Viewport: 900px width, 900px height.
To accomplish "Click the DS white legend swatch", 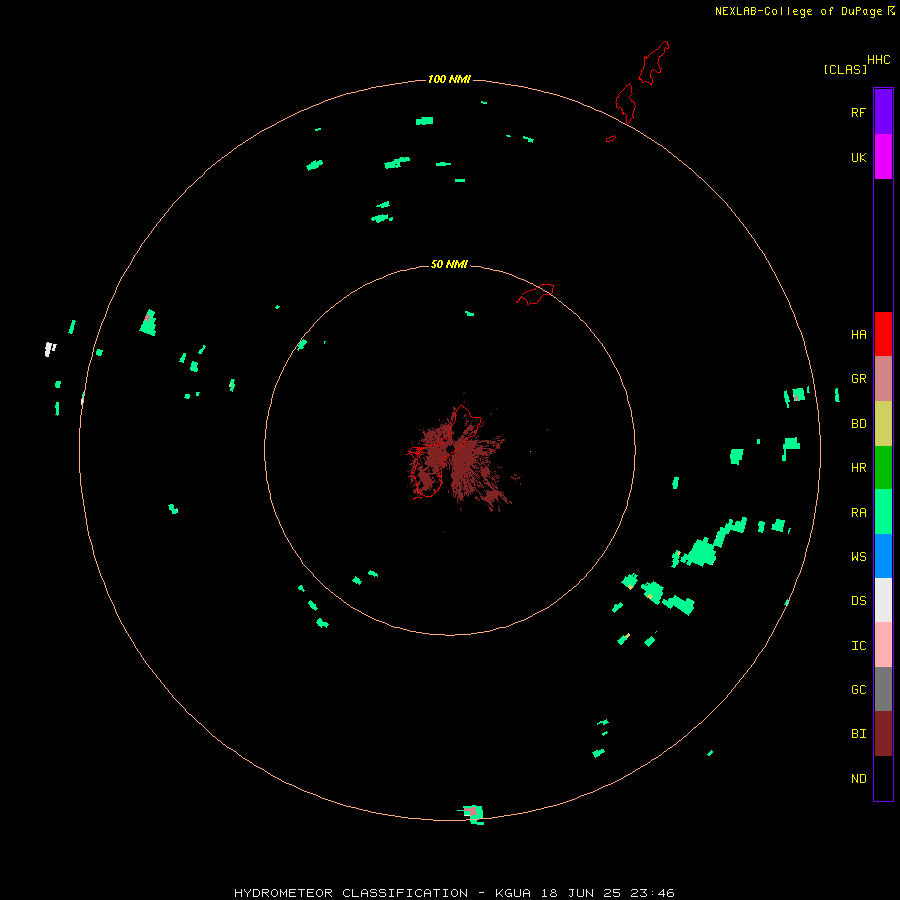I will pos(883,600).
